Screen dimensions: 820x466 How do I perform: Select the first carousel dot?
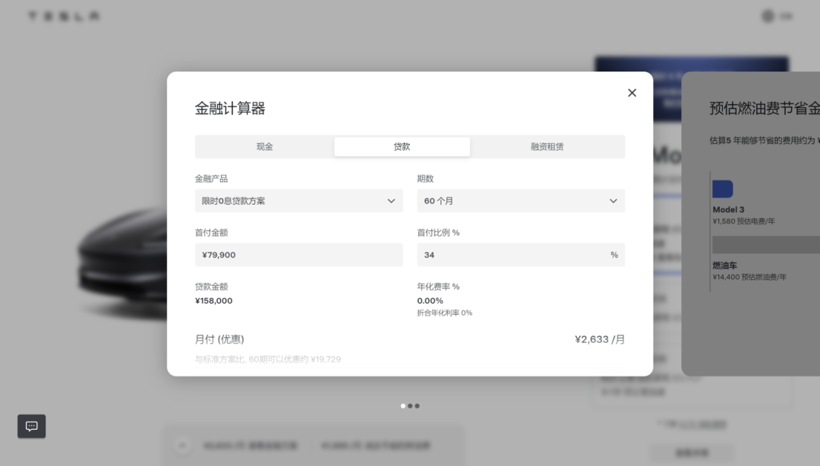pos(403,406)
